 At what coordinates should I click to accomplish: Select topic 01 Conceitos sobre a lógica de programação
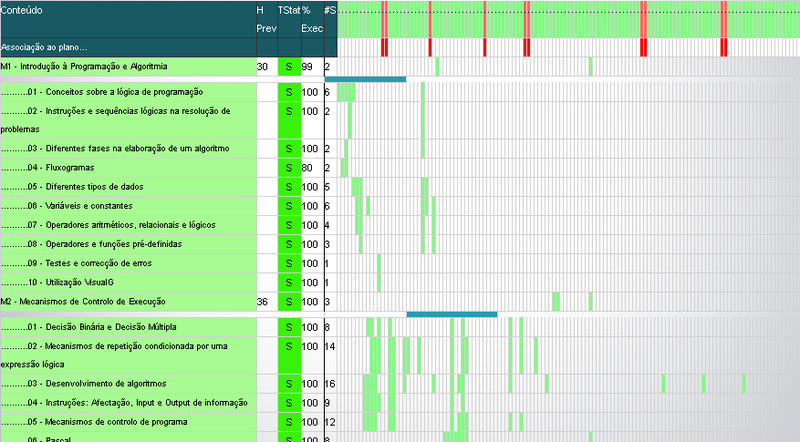[102, 92]
